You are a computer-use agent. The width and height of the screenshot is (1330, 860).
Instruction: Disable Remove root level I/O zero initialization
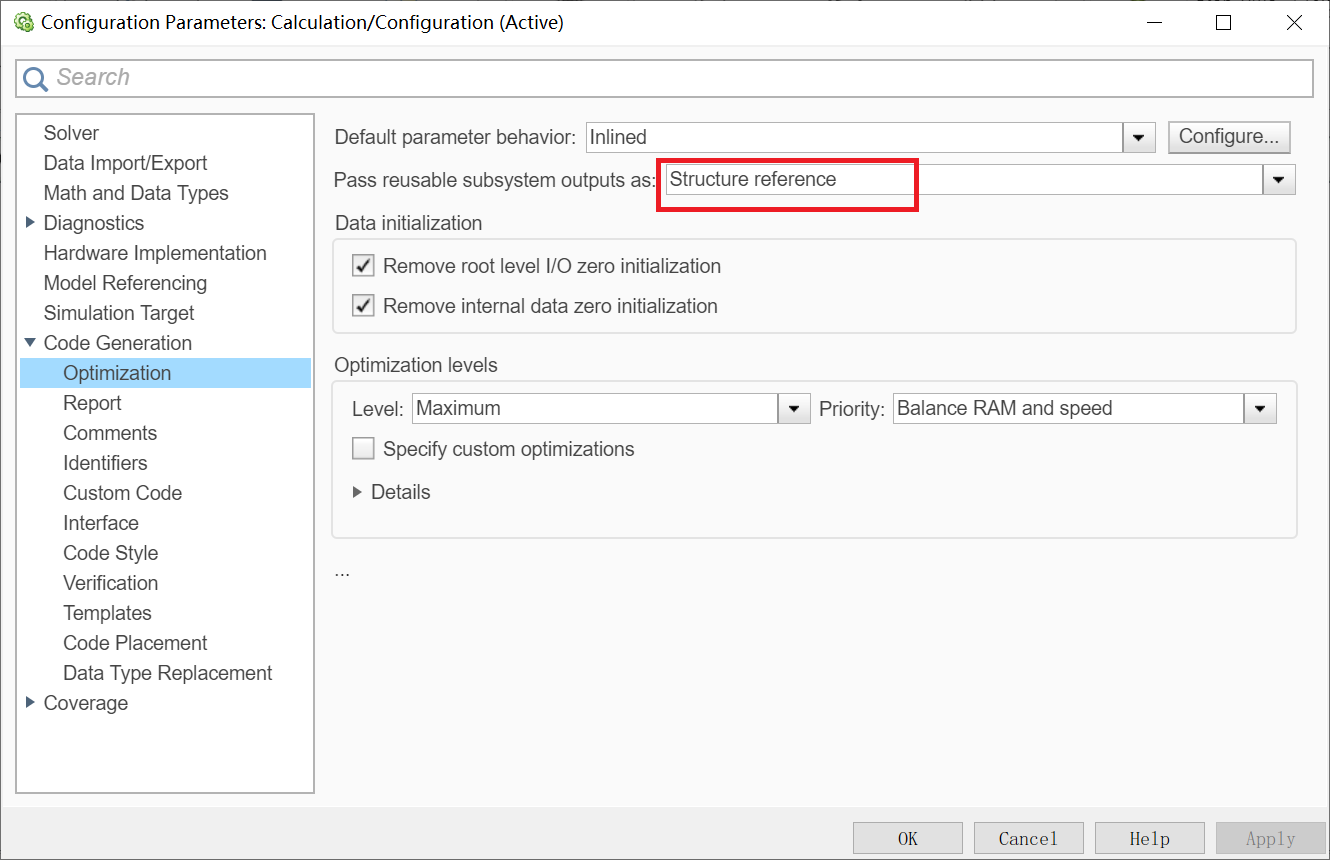coord(363,265)
